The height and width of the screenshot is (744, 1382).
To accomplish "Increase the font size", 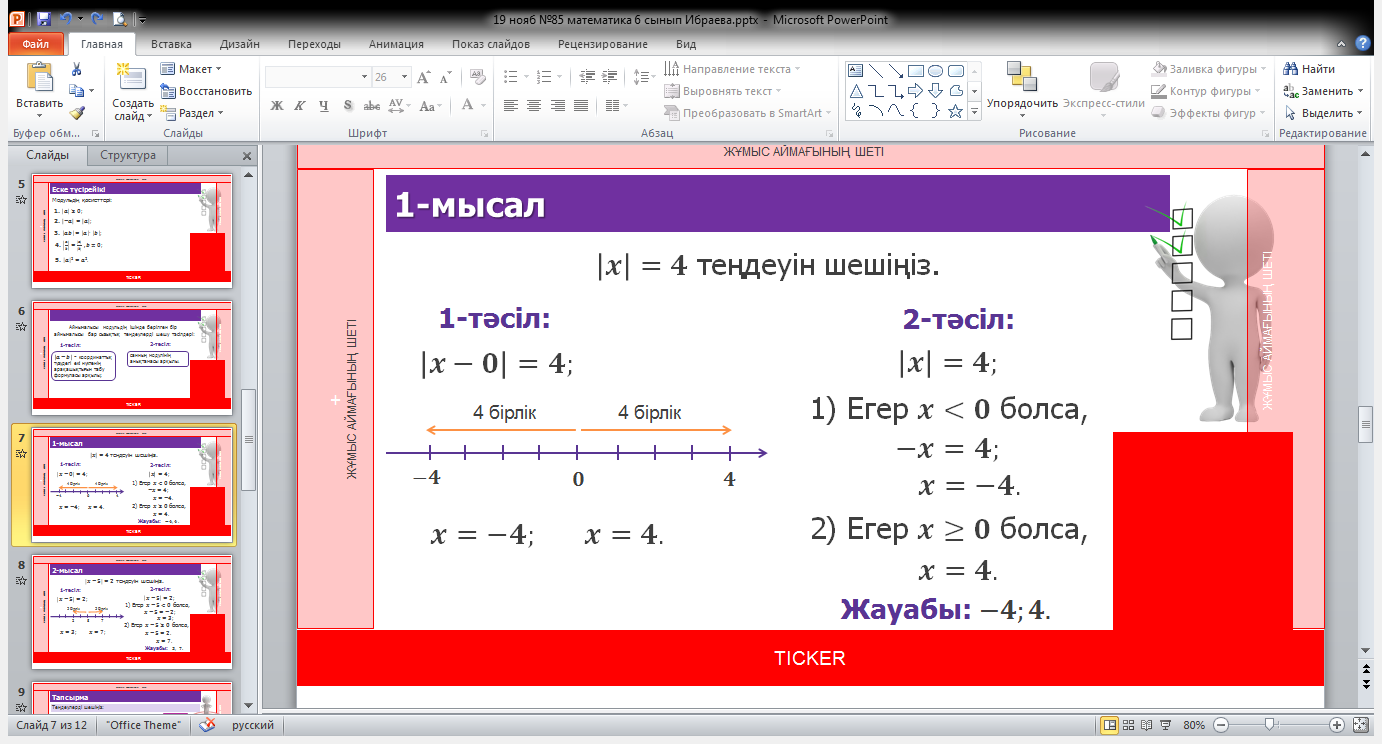I will click(424, 77).
